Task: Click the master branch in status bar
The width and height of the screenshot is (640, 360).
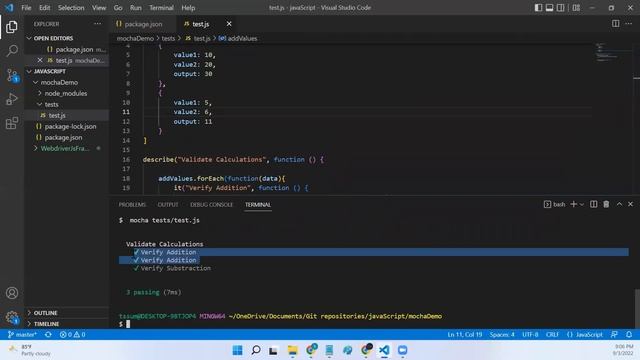Action: click(22, 335)
